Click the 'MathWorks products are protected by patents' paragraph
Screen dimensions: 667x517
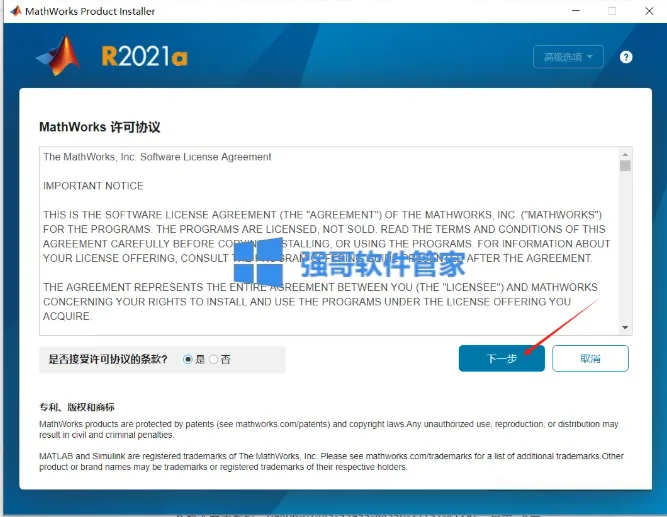pos(329,429)
